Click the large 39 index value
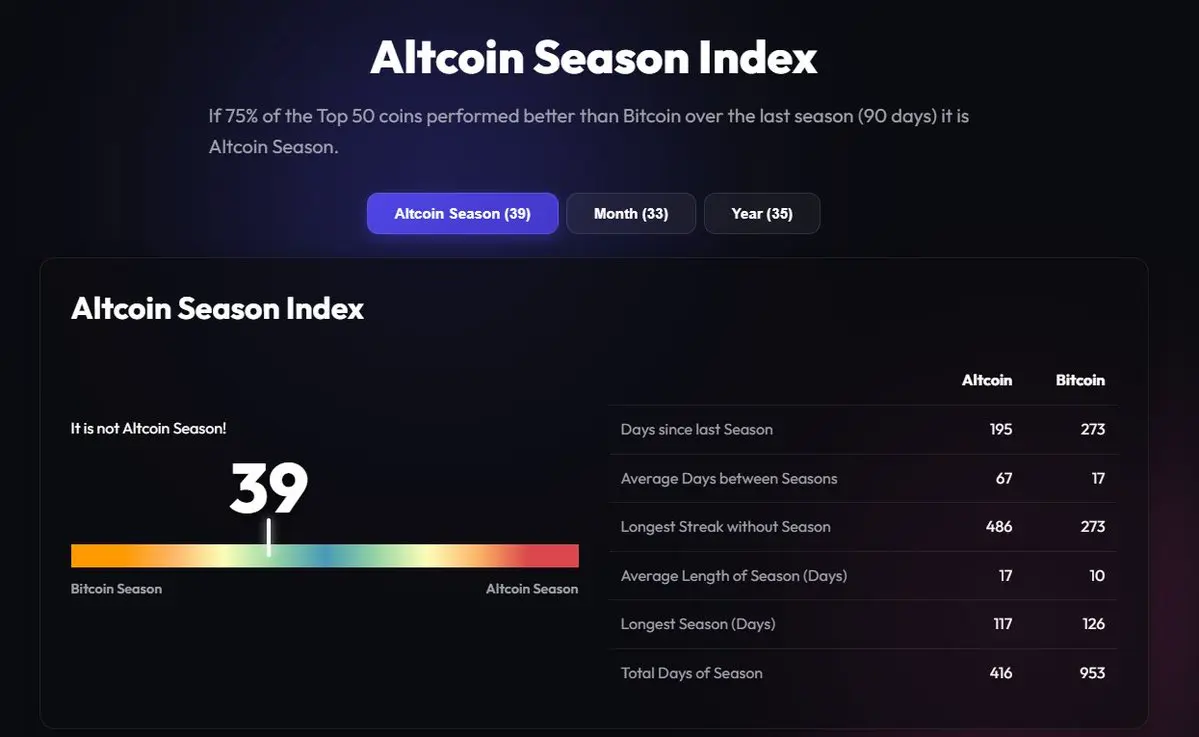The height and width of the screenshot is (737, 1199). coord(268,488)
